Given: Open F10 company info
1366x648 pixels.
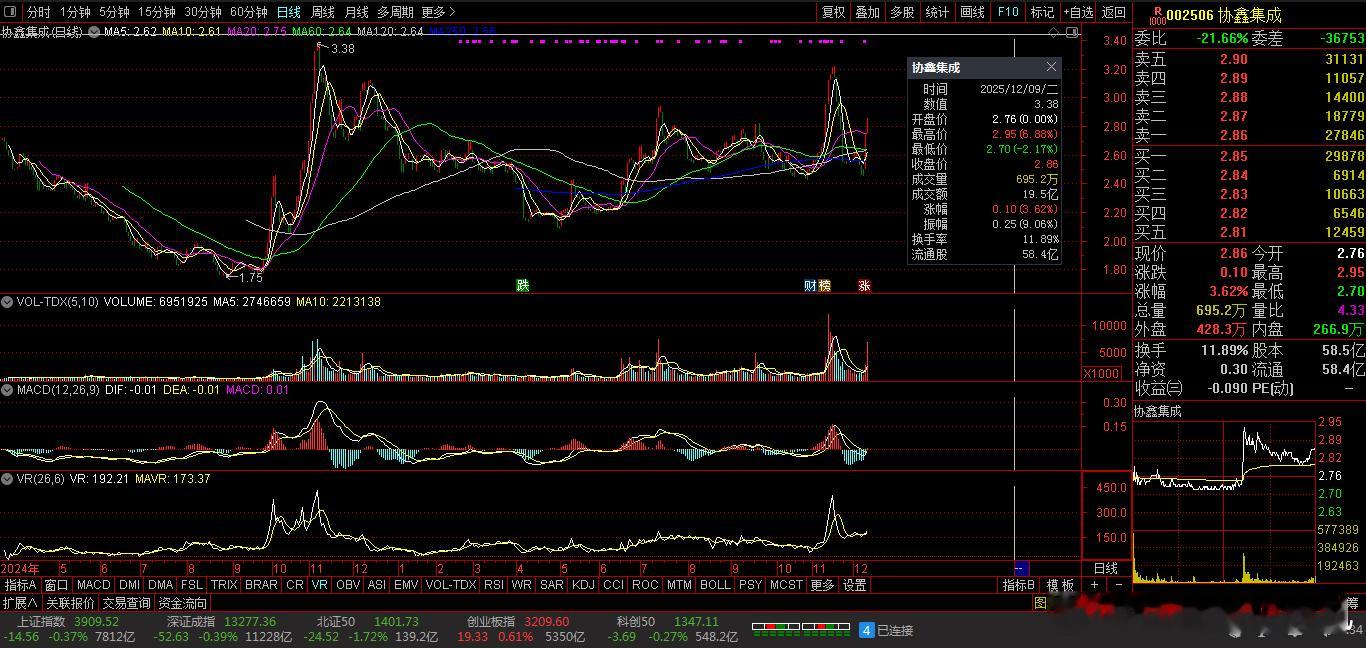Looking at the screenshot, I should click(1008, 12).
